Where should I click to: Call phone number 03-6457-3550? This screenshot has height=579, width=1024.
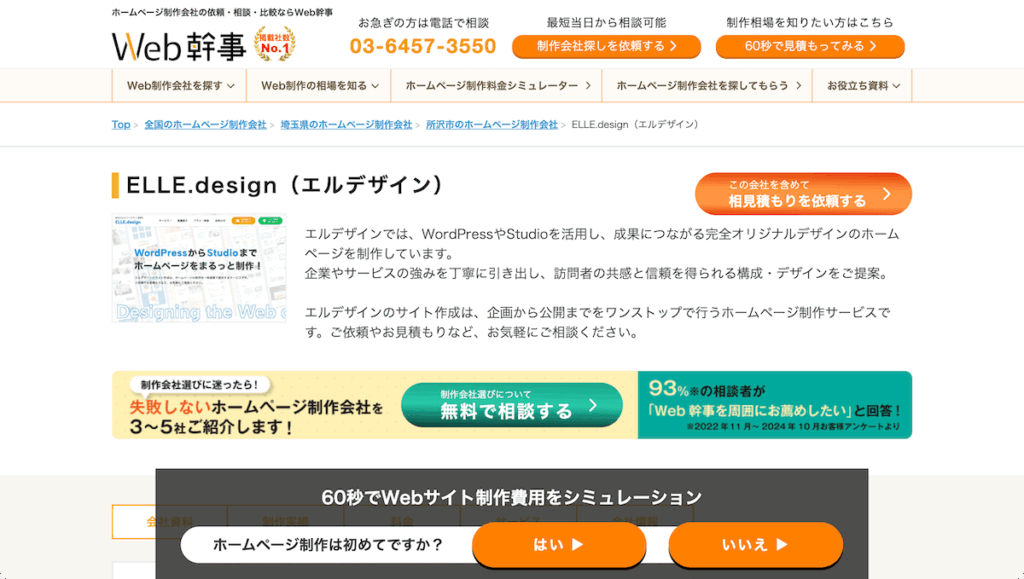[x=423, y=46]
